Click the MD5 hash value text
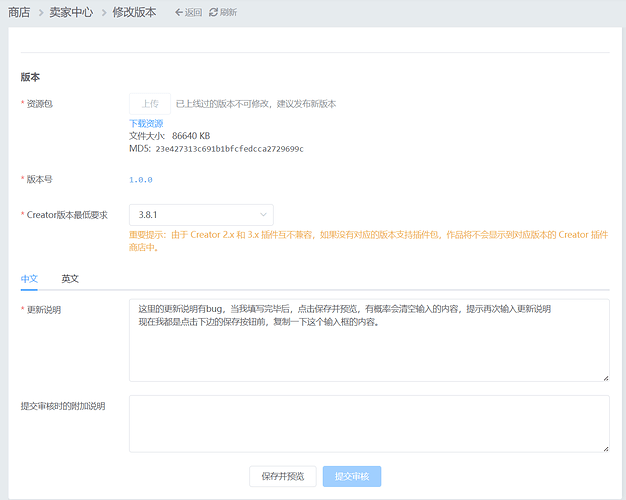The width and height of the screenshot is (626, 500). pyautogui.click(x=230, y=149)
